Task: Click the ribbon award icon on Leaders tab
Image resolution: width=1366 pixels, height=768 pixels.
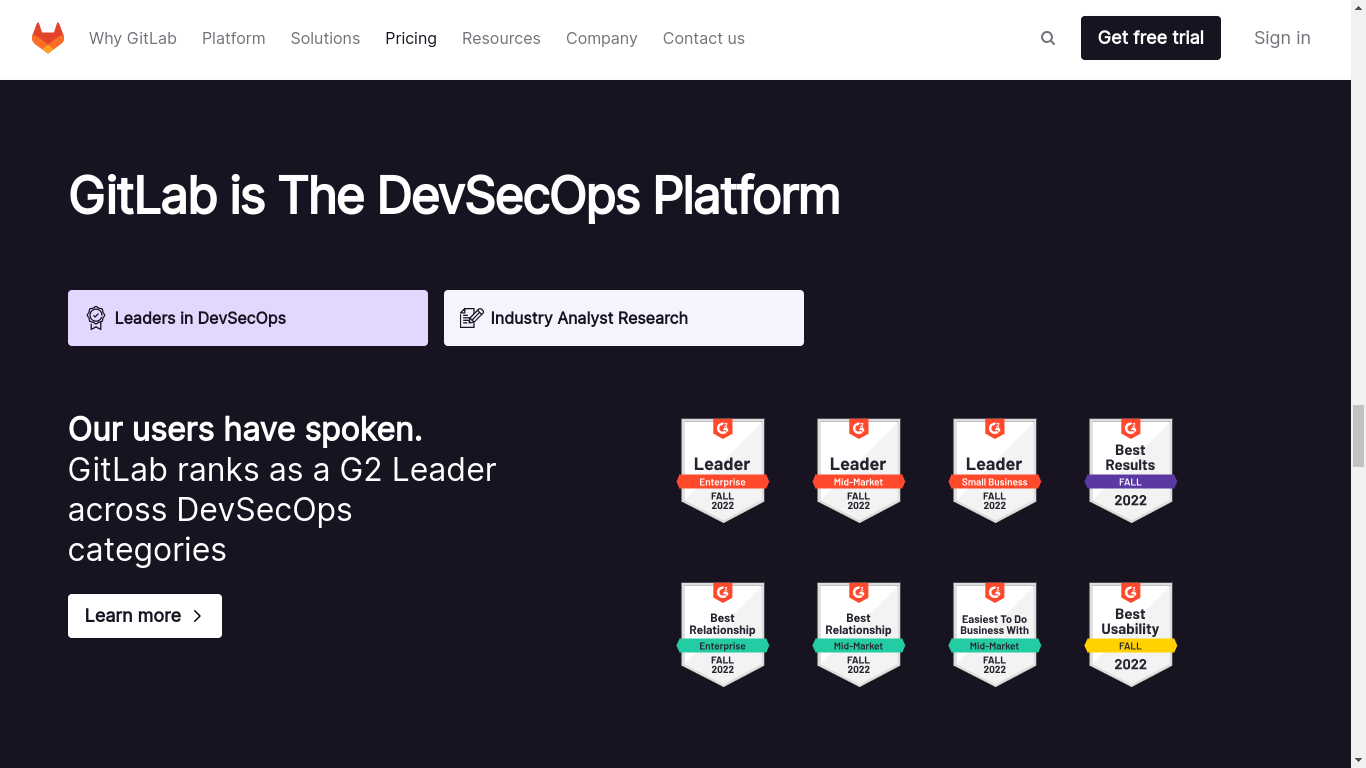Action: coord(96,318)
